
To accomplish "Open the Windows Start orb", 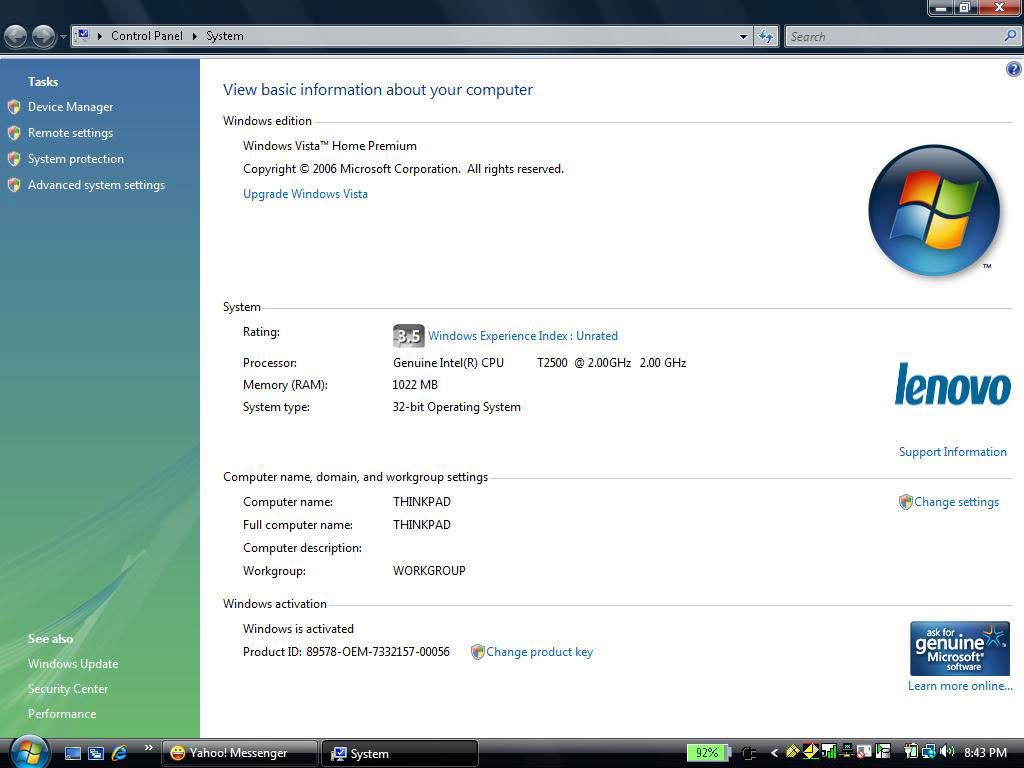I will pyautogui.click(x=28, y=751).
